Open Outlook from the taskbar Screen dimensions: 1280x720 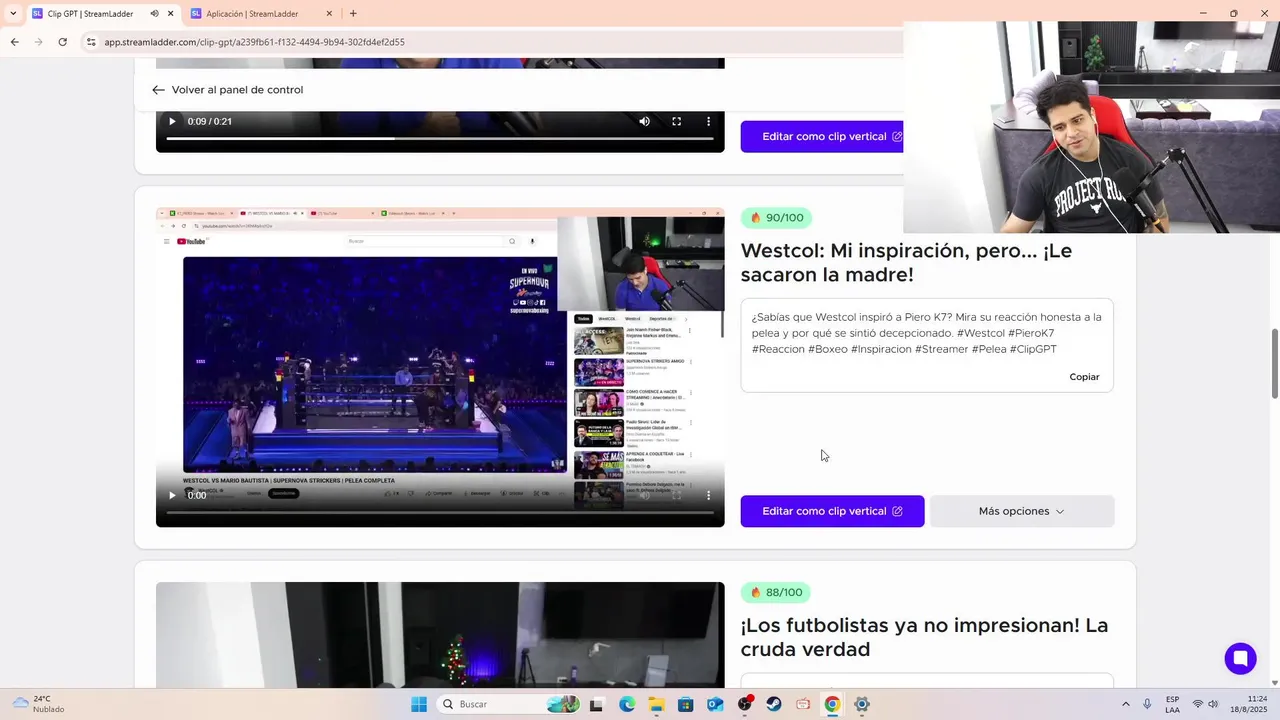[715, 704]
